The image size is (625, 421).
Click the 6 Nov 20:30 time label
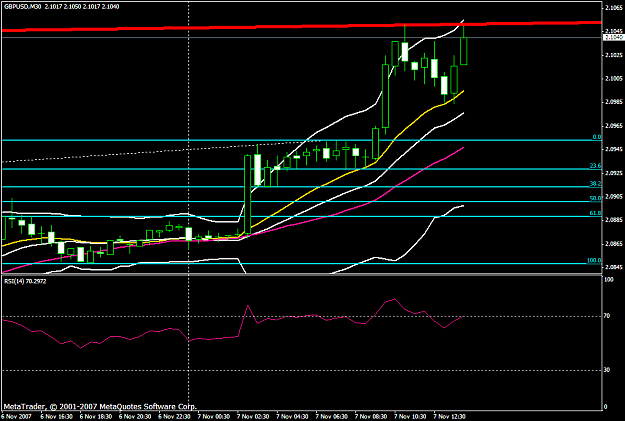tap(135, 417)
